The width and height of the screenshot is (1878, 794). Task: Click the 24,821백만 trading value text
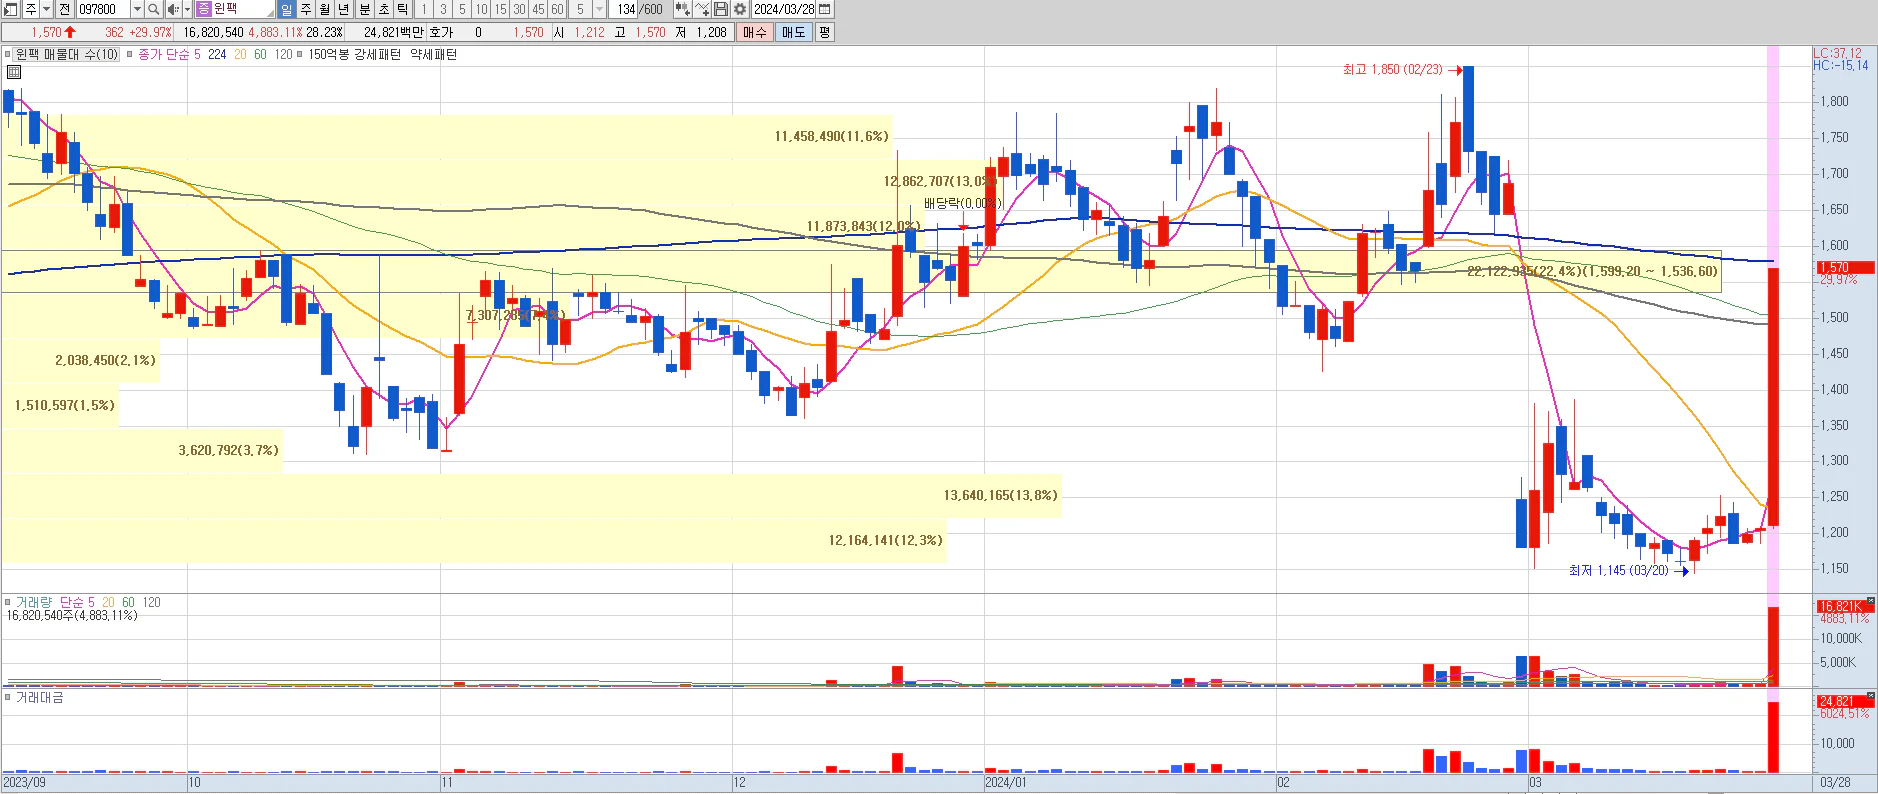click(393, 32)
